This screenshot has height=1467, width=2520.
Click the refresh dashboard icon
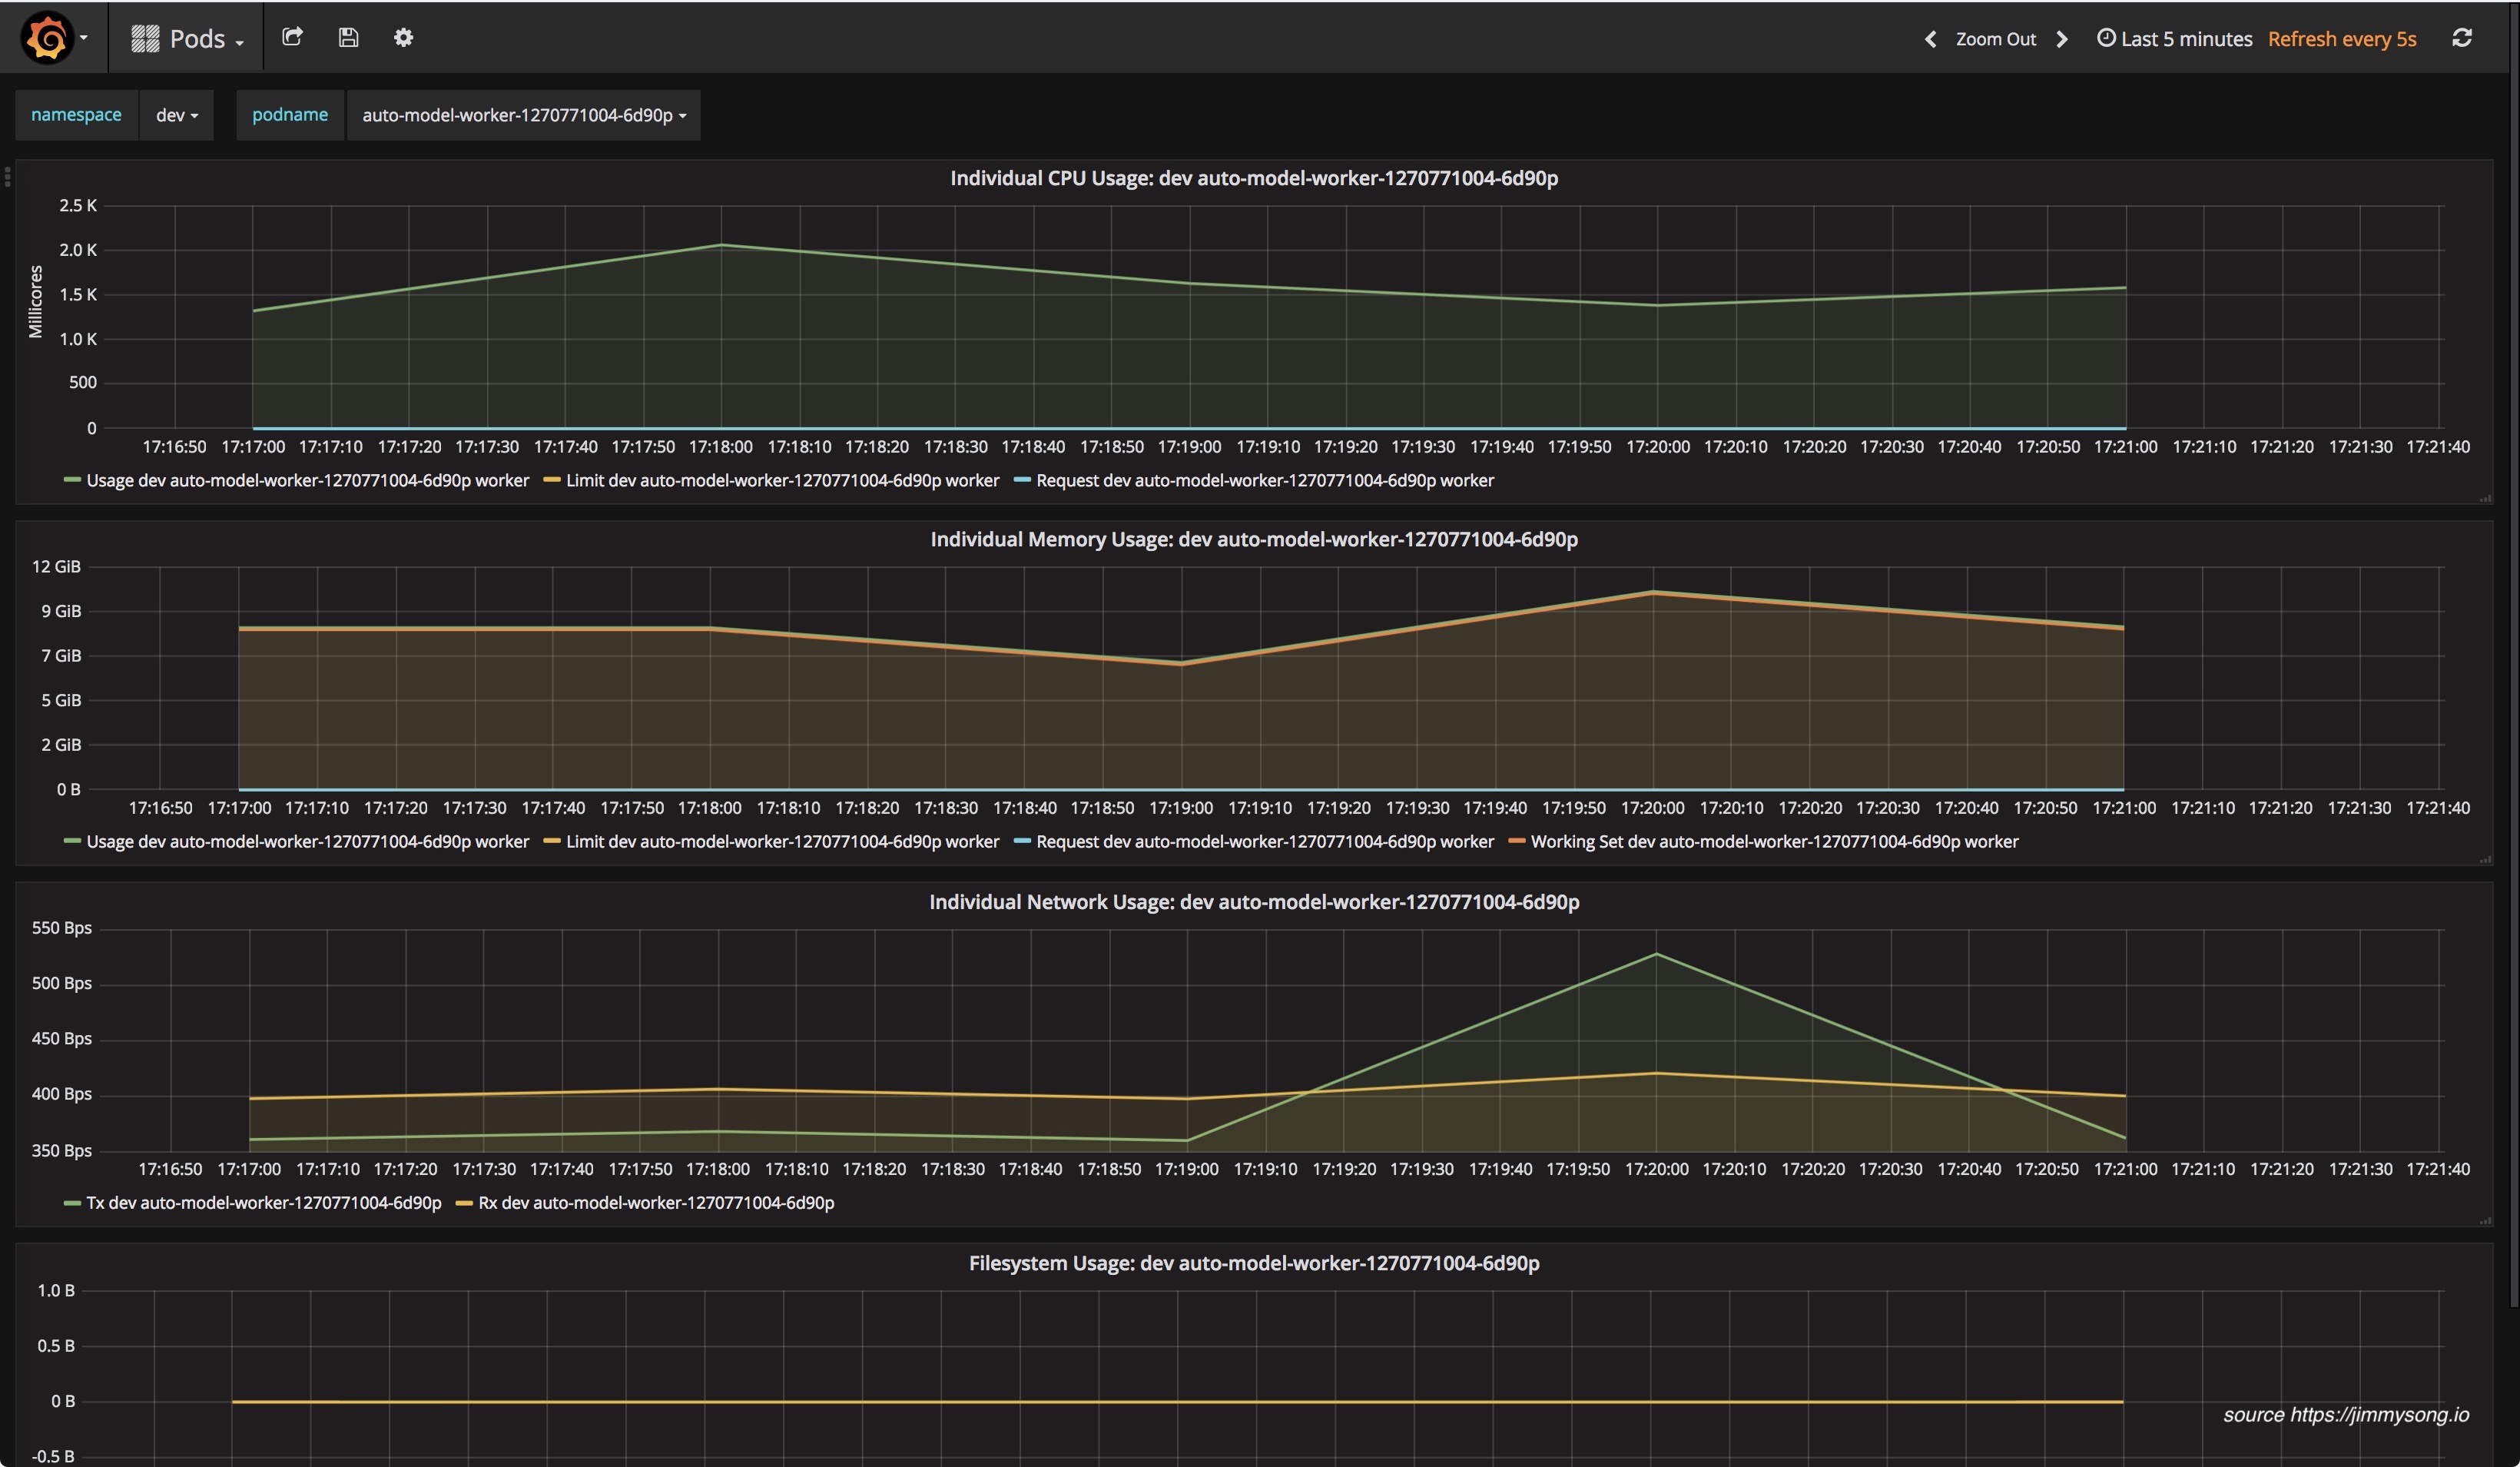(2462, 38)
